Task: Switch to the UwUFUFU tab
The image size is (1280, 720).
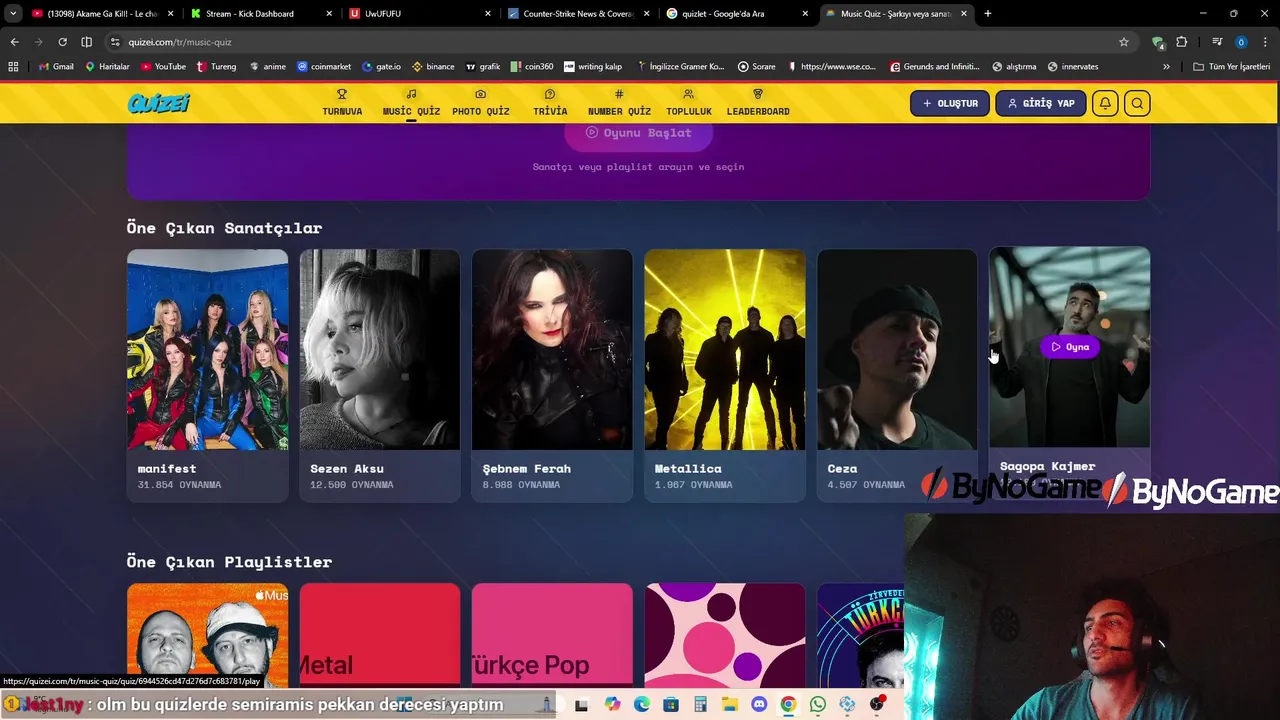Action: click(420, 14)
